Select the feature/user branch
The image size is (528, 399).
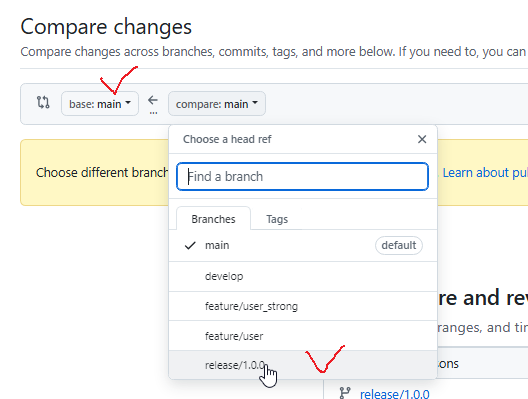pos(303,336)
